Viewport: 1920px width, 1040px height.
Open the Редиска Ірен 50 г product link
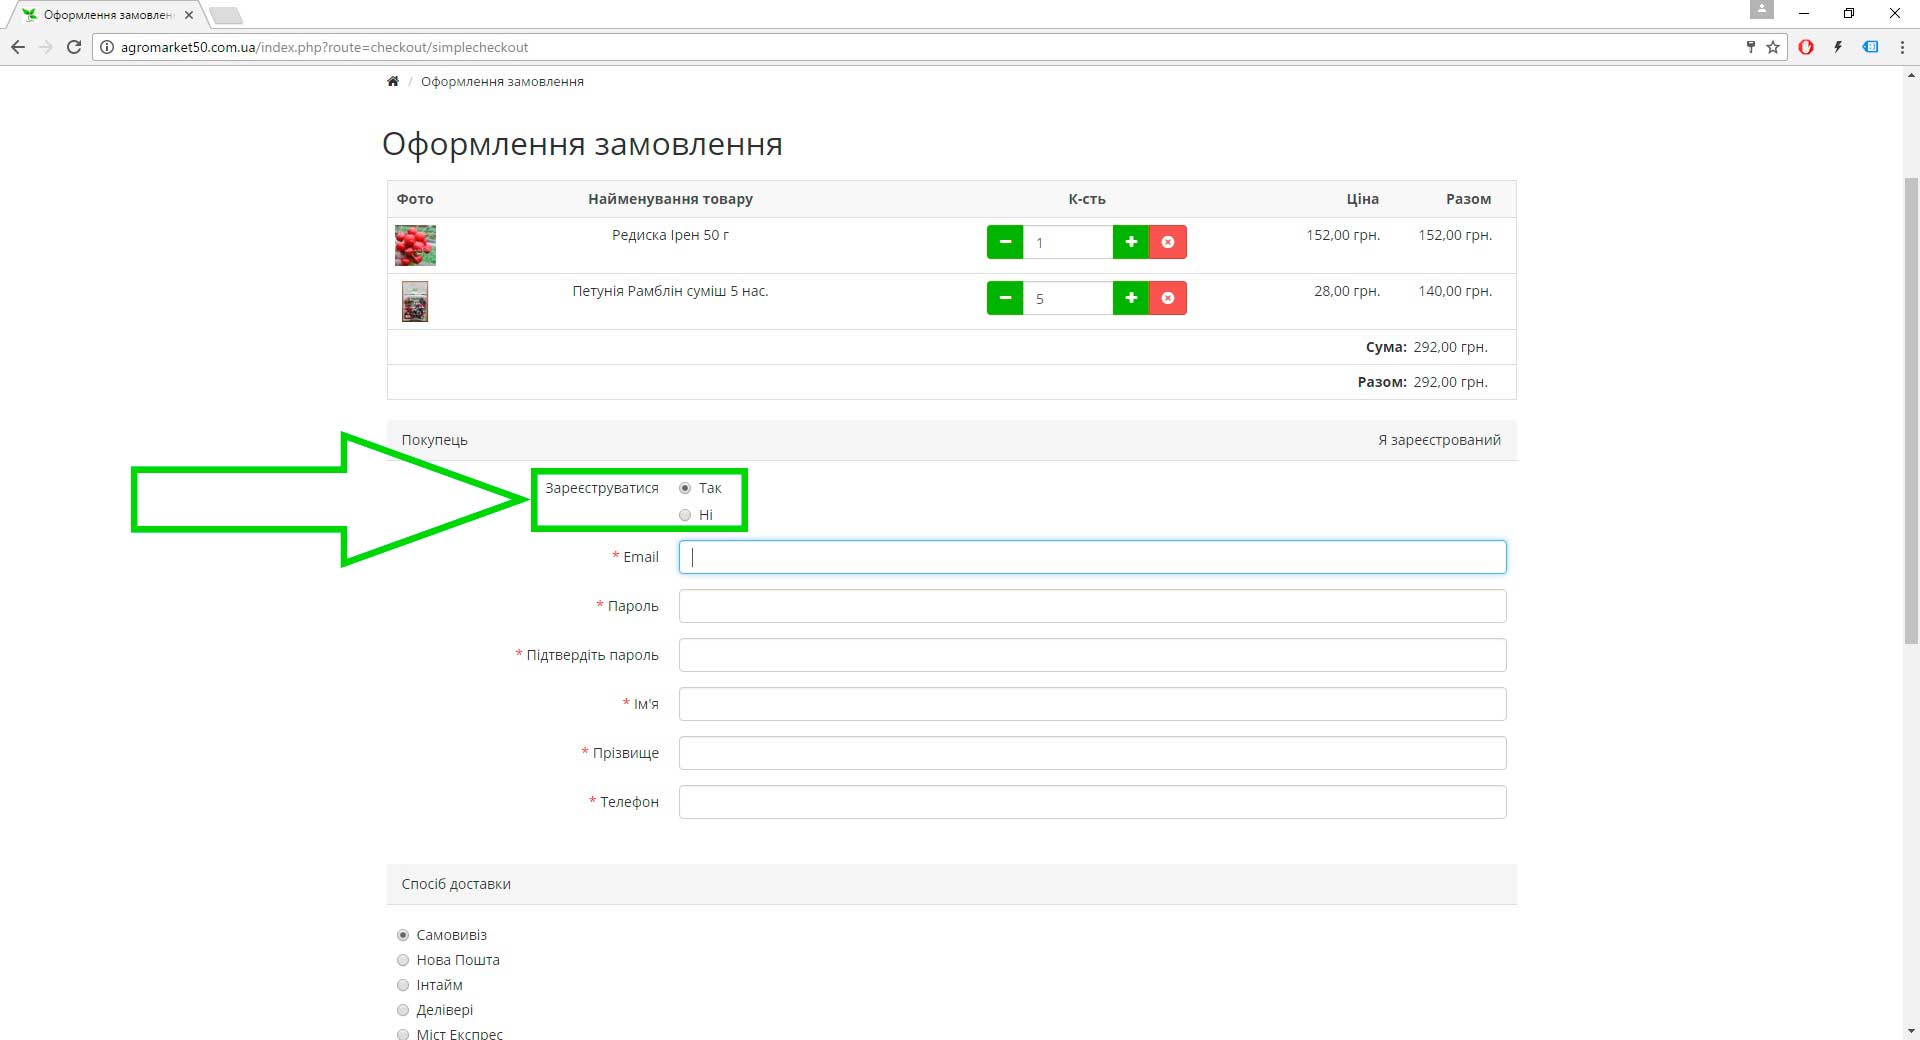click(670, 235)
